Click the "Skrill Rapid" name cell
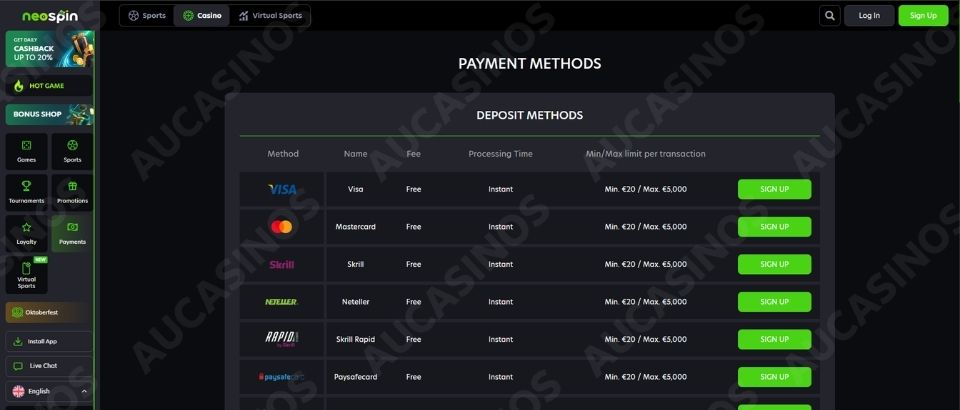Screen dimensions: 960x410 point(356,340)
